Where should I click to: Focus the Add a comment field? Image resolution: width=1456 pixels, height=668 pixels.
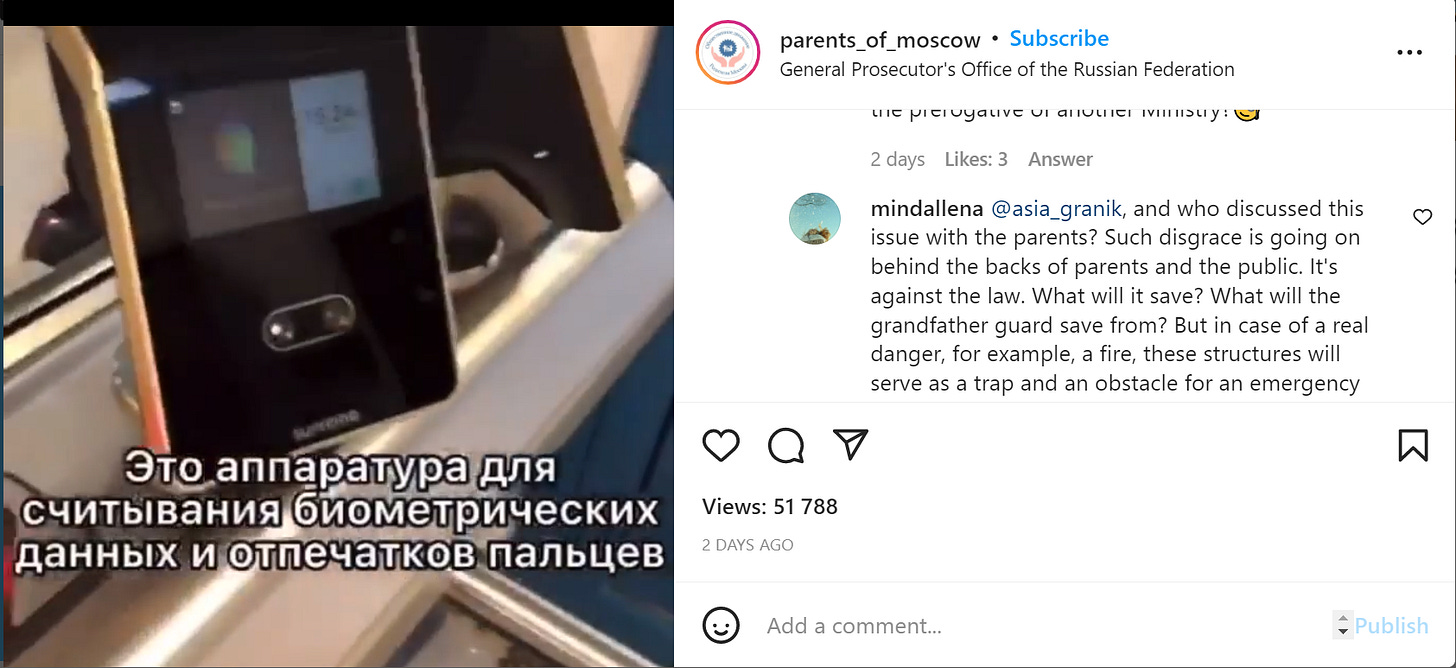coord(1045,626)
